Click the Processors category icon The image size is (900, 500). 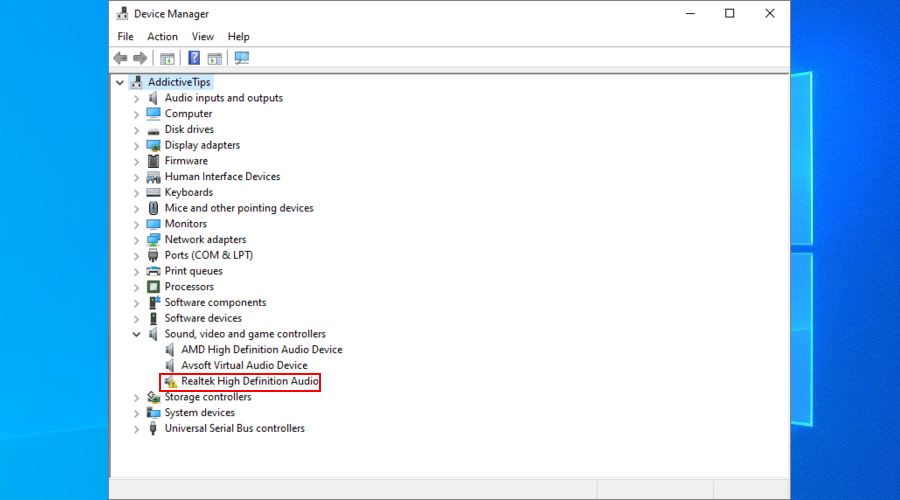[153, 286]
